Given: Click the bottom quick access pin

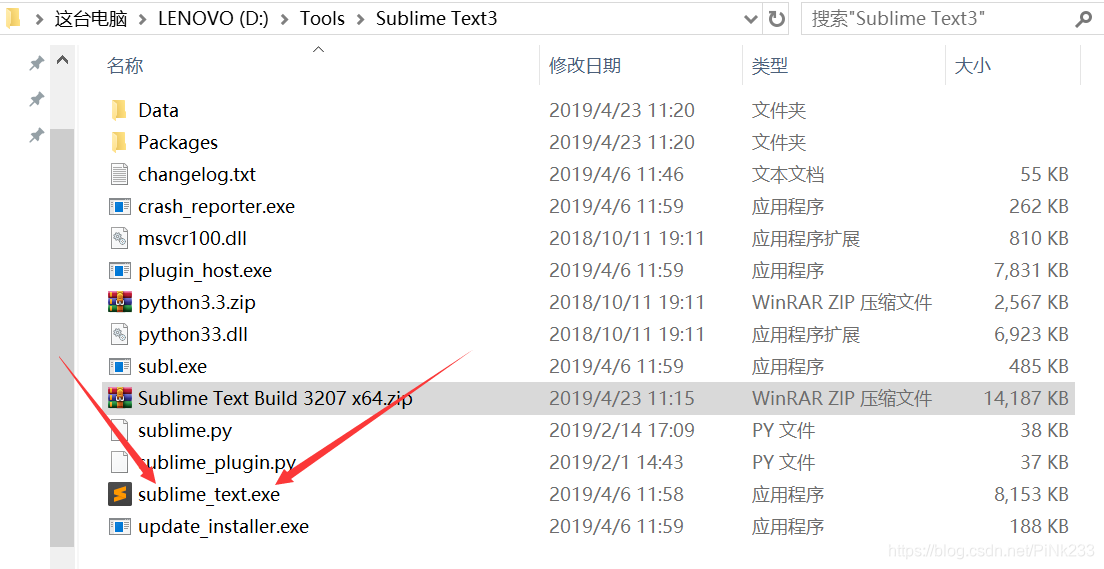Looking at the screenshot, I should 36,135.
